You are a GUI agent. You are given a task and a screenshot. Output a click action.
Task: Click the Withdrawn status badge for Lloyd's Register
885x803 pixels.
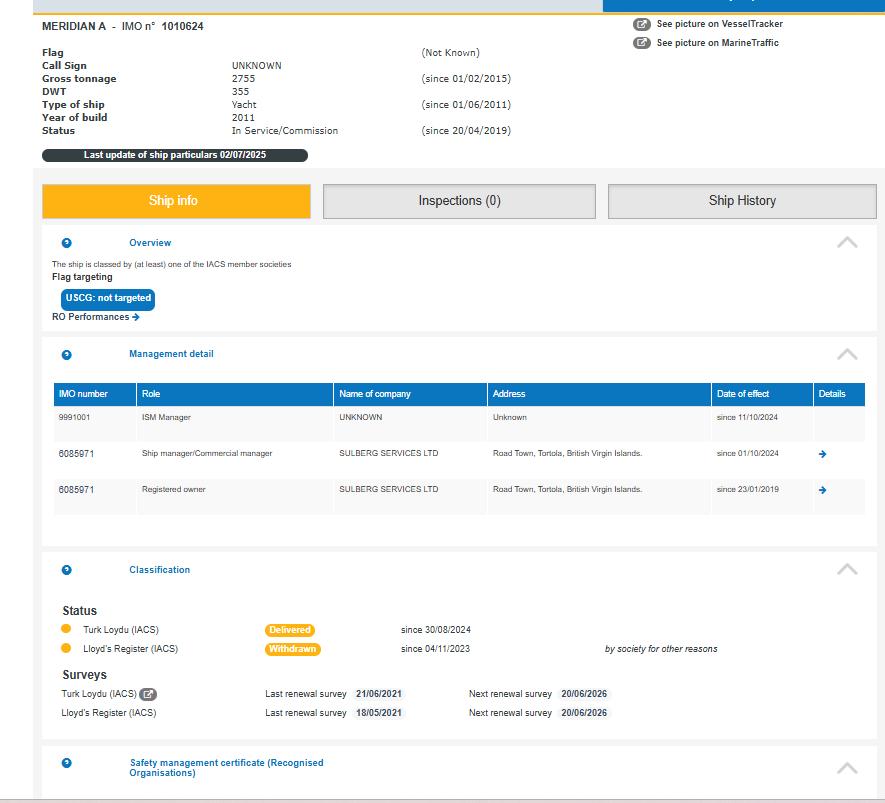(292, 649)
